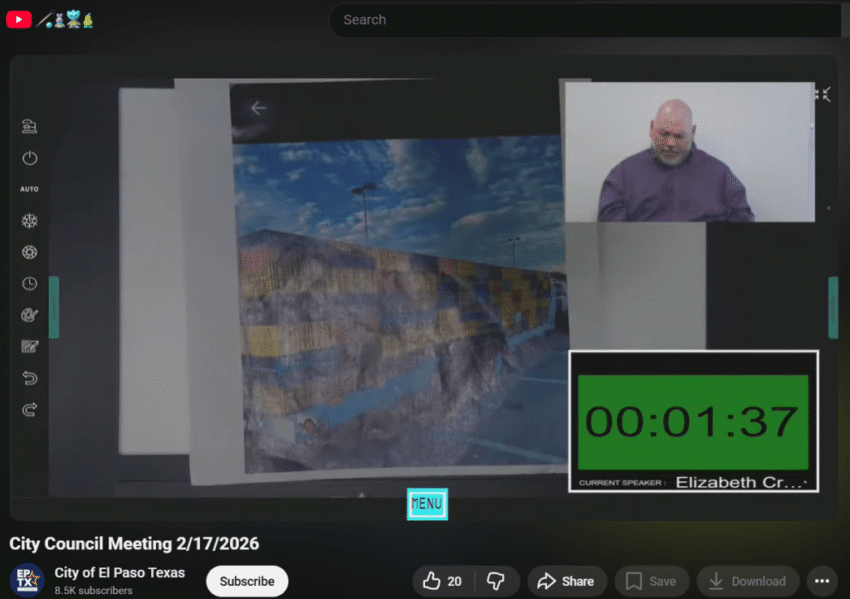Expand the left teal side panel handle
850x599 pixels.
click(x=54, y=307)
